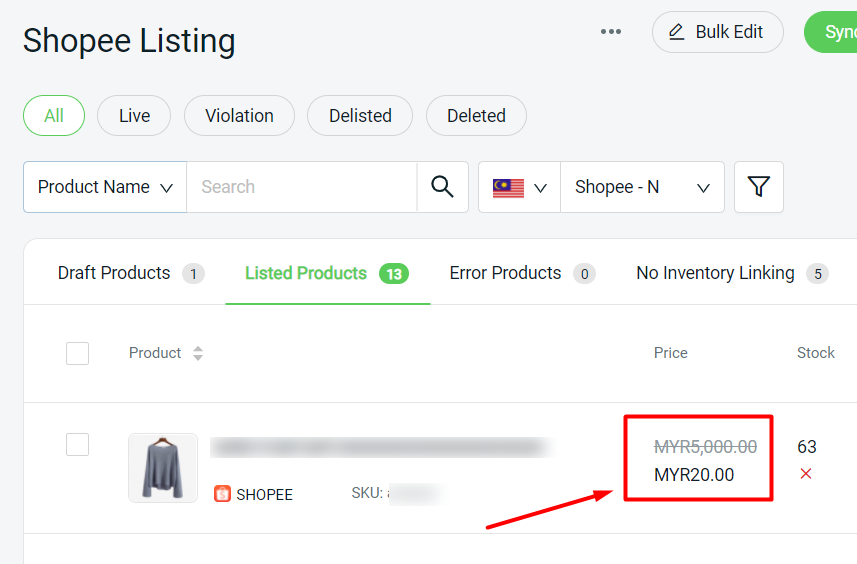
Task: Click the SKU label in product row
Action: pyautogui.click(x=367, y=494)
